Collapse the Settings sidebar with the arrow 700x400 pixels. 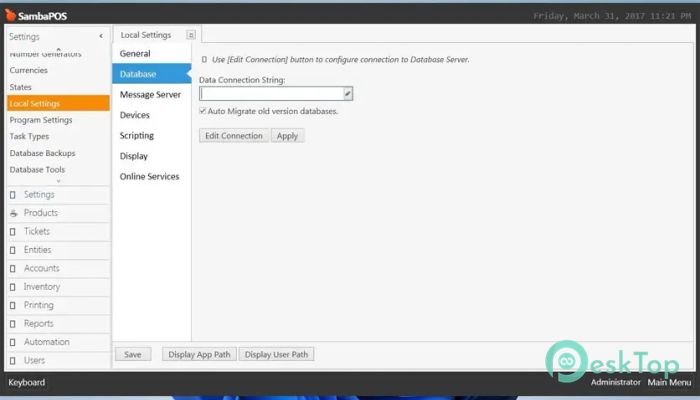101,36
